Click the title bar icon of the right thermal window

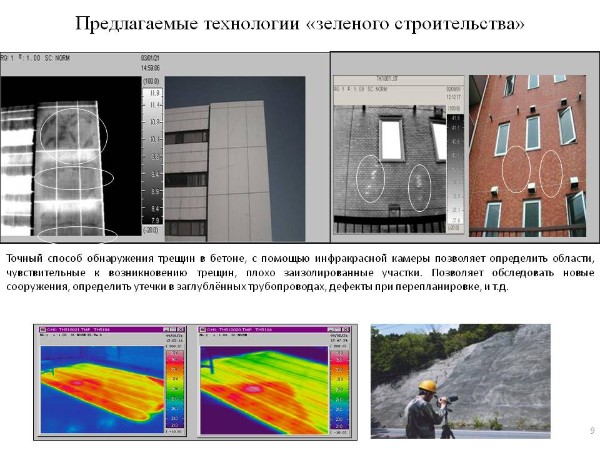203,329
